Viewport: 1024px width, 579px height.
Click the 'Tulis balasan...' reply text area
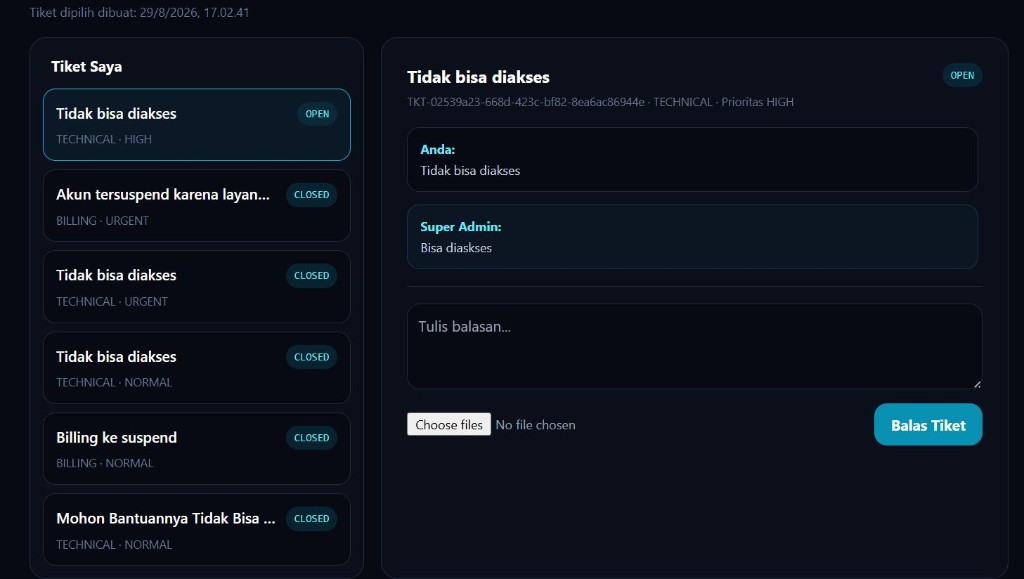[694, 346]
